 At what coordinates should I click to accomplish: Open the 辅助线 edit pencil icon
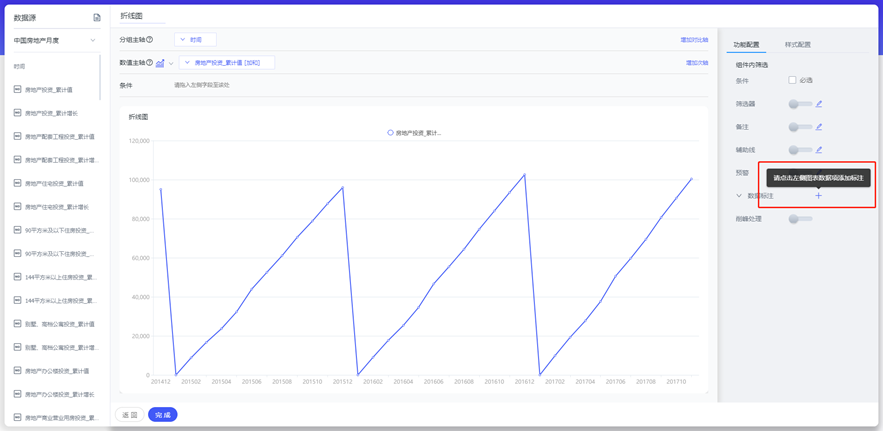coord(819,150)
